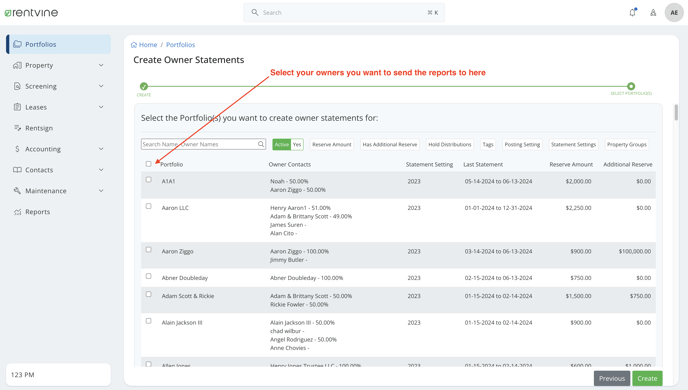
Task: Click the vertical scrollbar of the portfolio list
Action: [676, 112]
